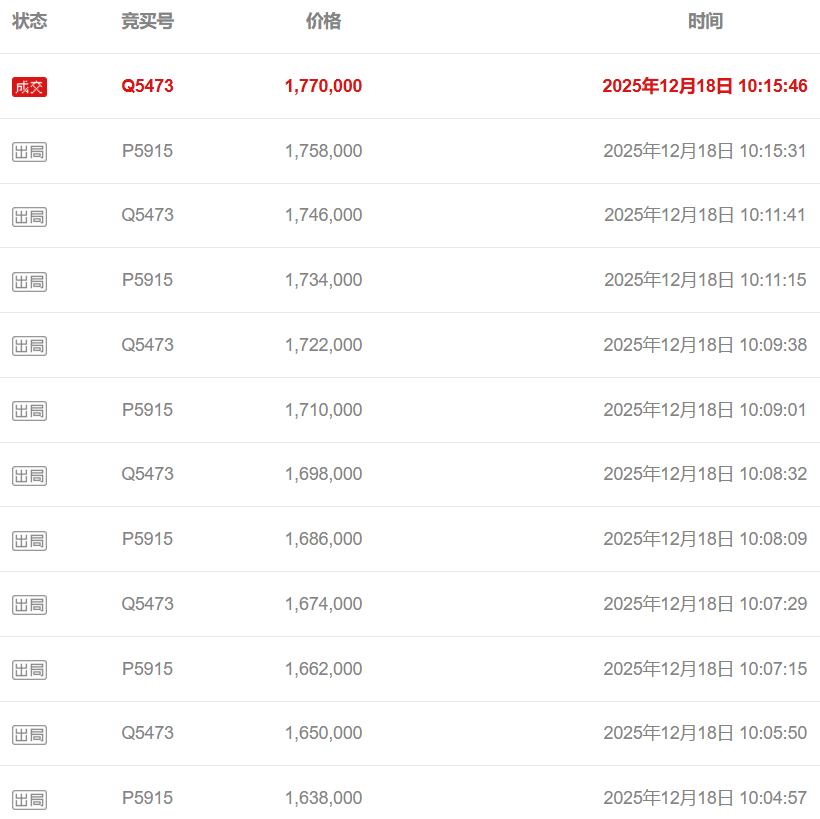Click the timestamp ending in 10:15:46
820x819 pixels.
pos(704,86)
